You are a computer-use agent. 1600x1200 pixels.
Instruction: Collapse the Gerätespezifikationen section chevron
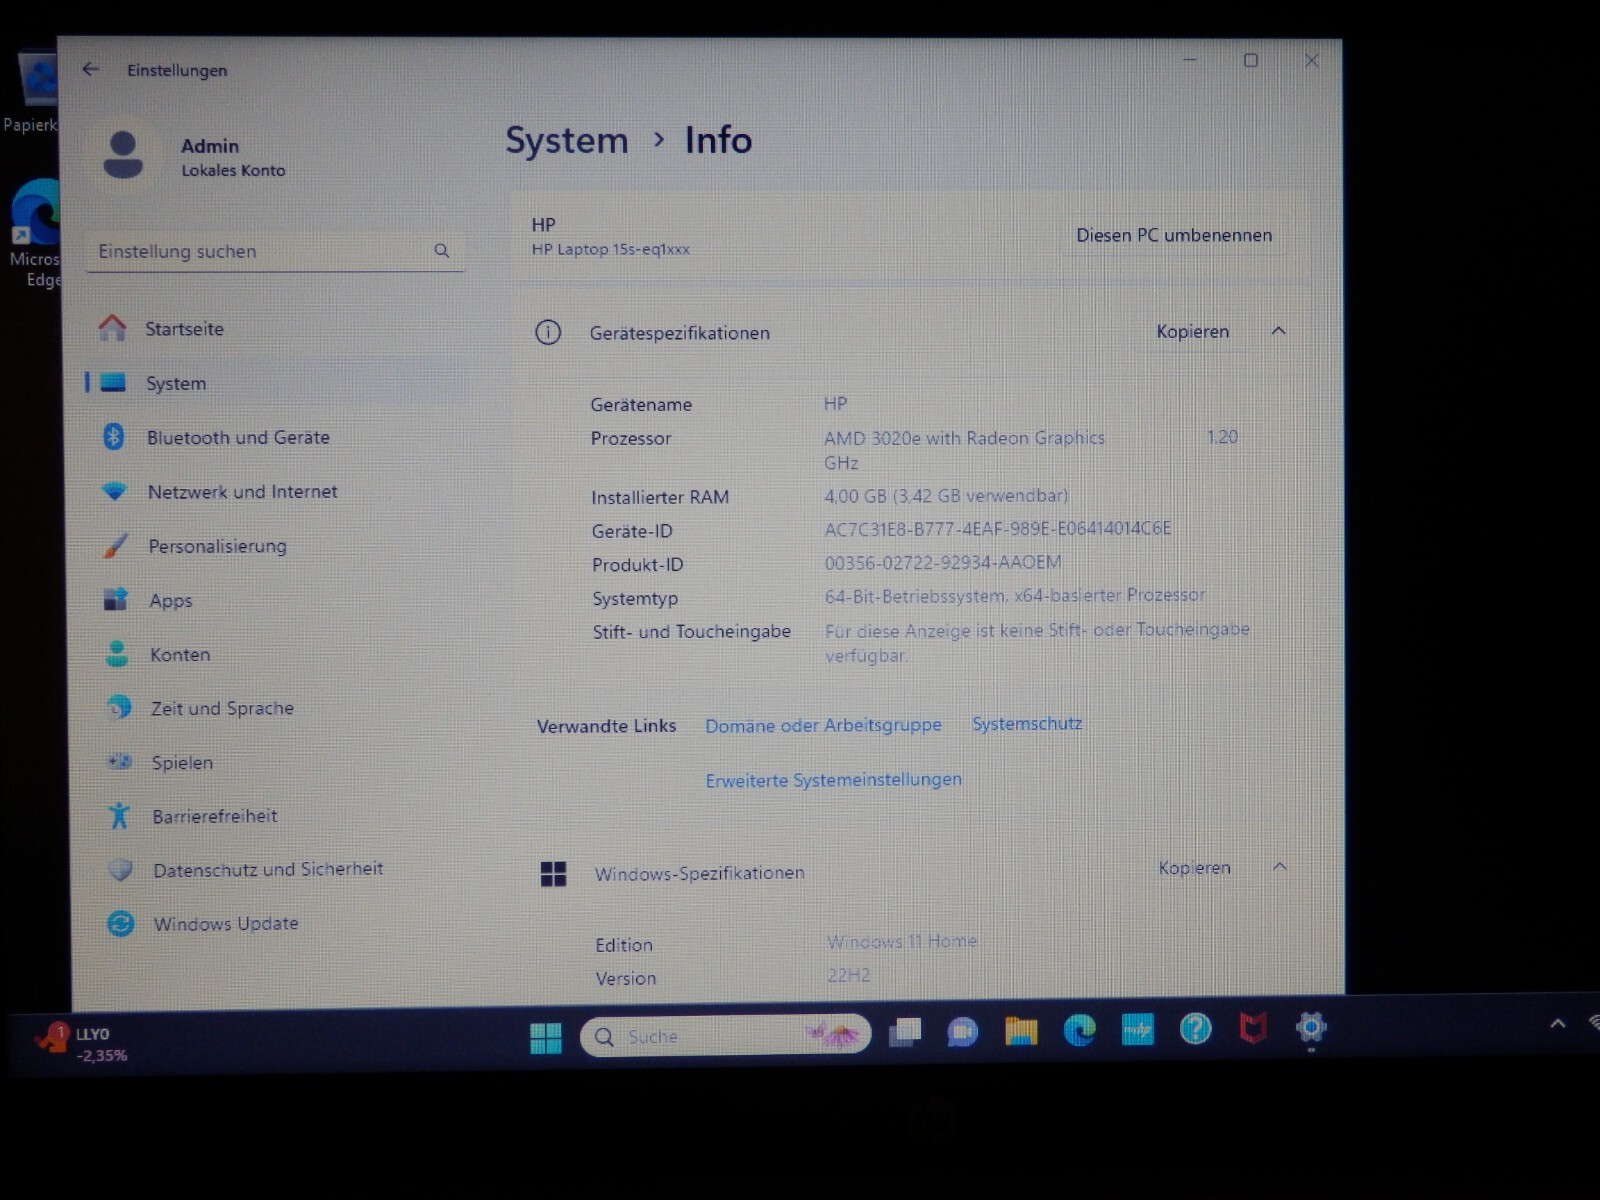[1278, 331]
